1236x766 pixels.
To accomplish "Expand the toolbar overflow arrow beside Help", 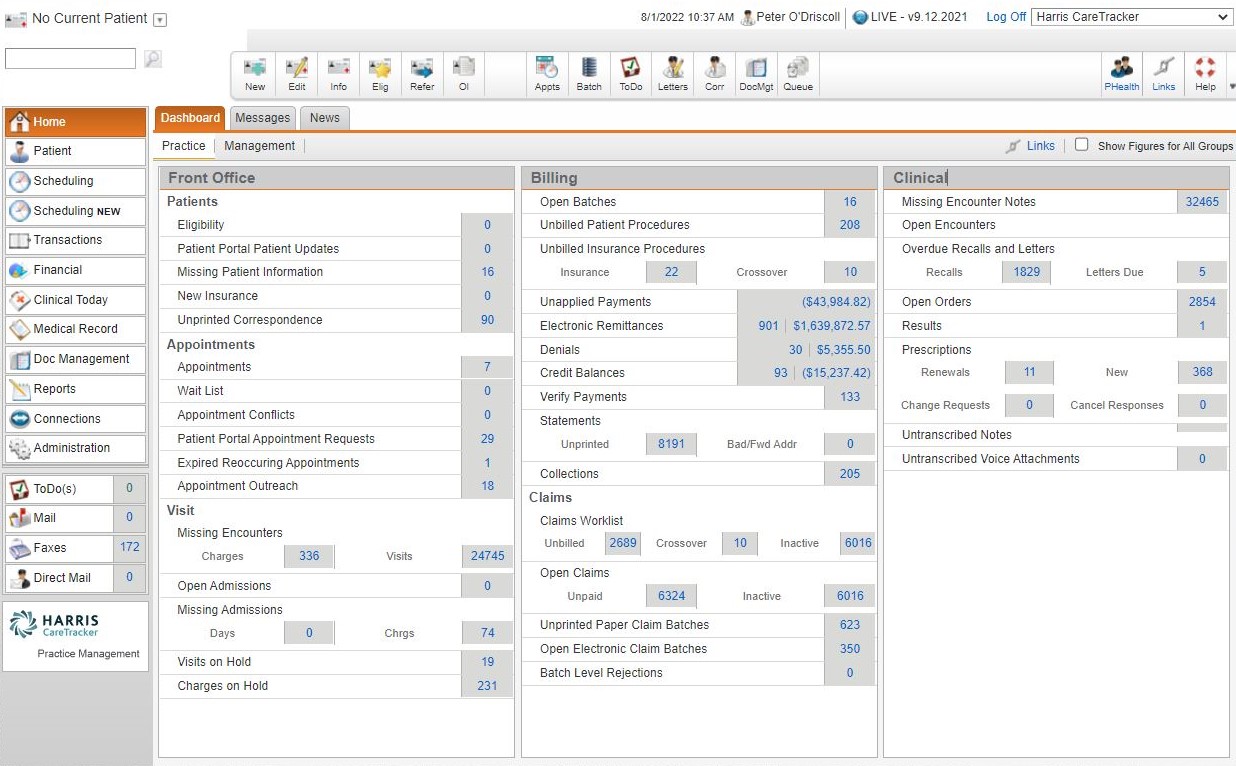I will coord(1232,87).
